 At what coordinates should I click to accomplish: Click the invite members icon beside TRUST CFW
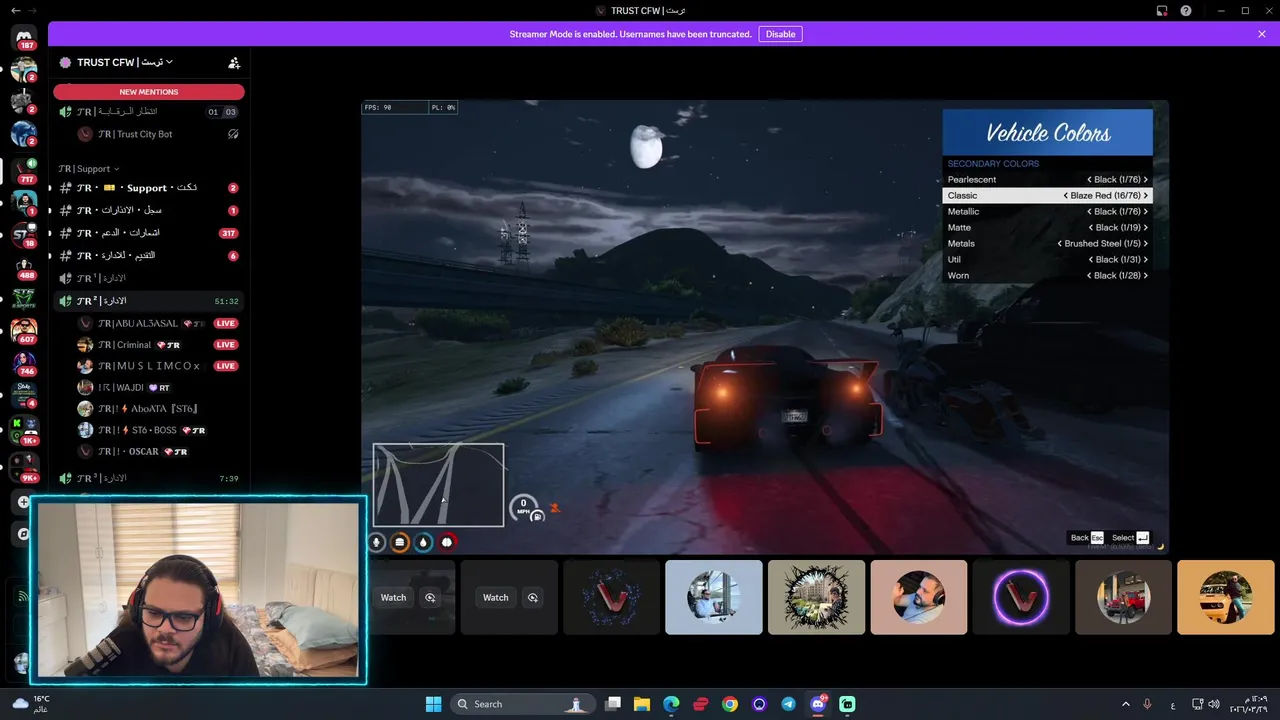[x=234, y=62]
